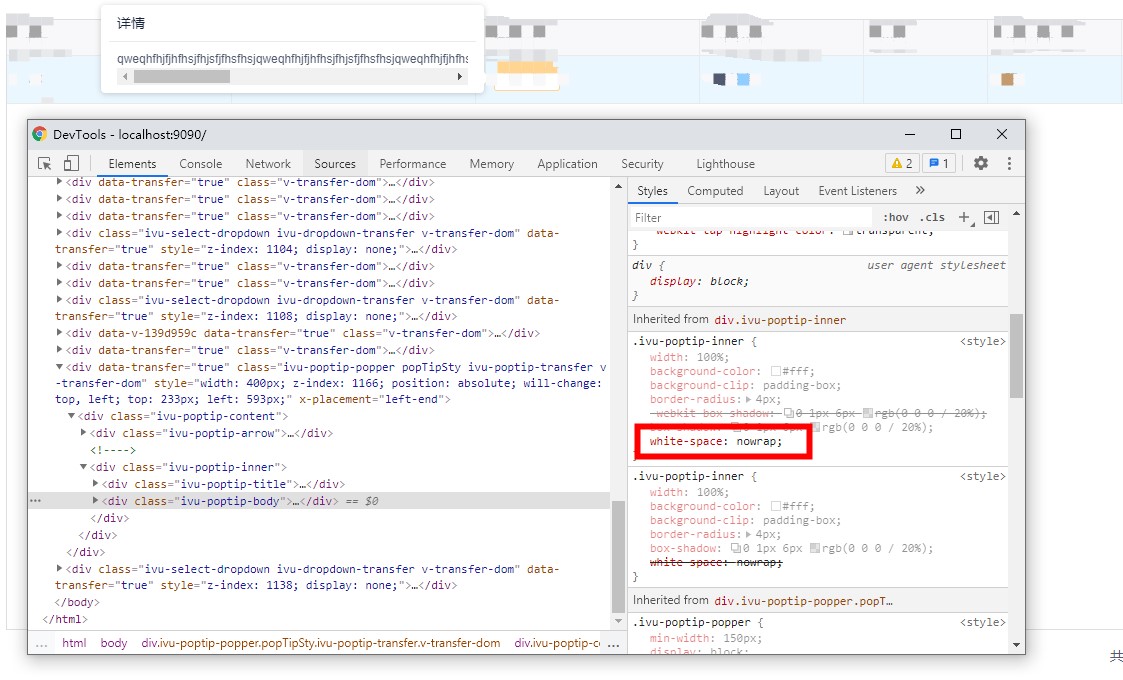The image size is (1123, 680).
Task: Open <style> source link of .ivu-poptip-popper rule
Action: 983,622
